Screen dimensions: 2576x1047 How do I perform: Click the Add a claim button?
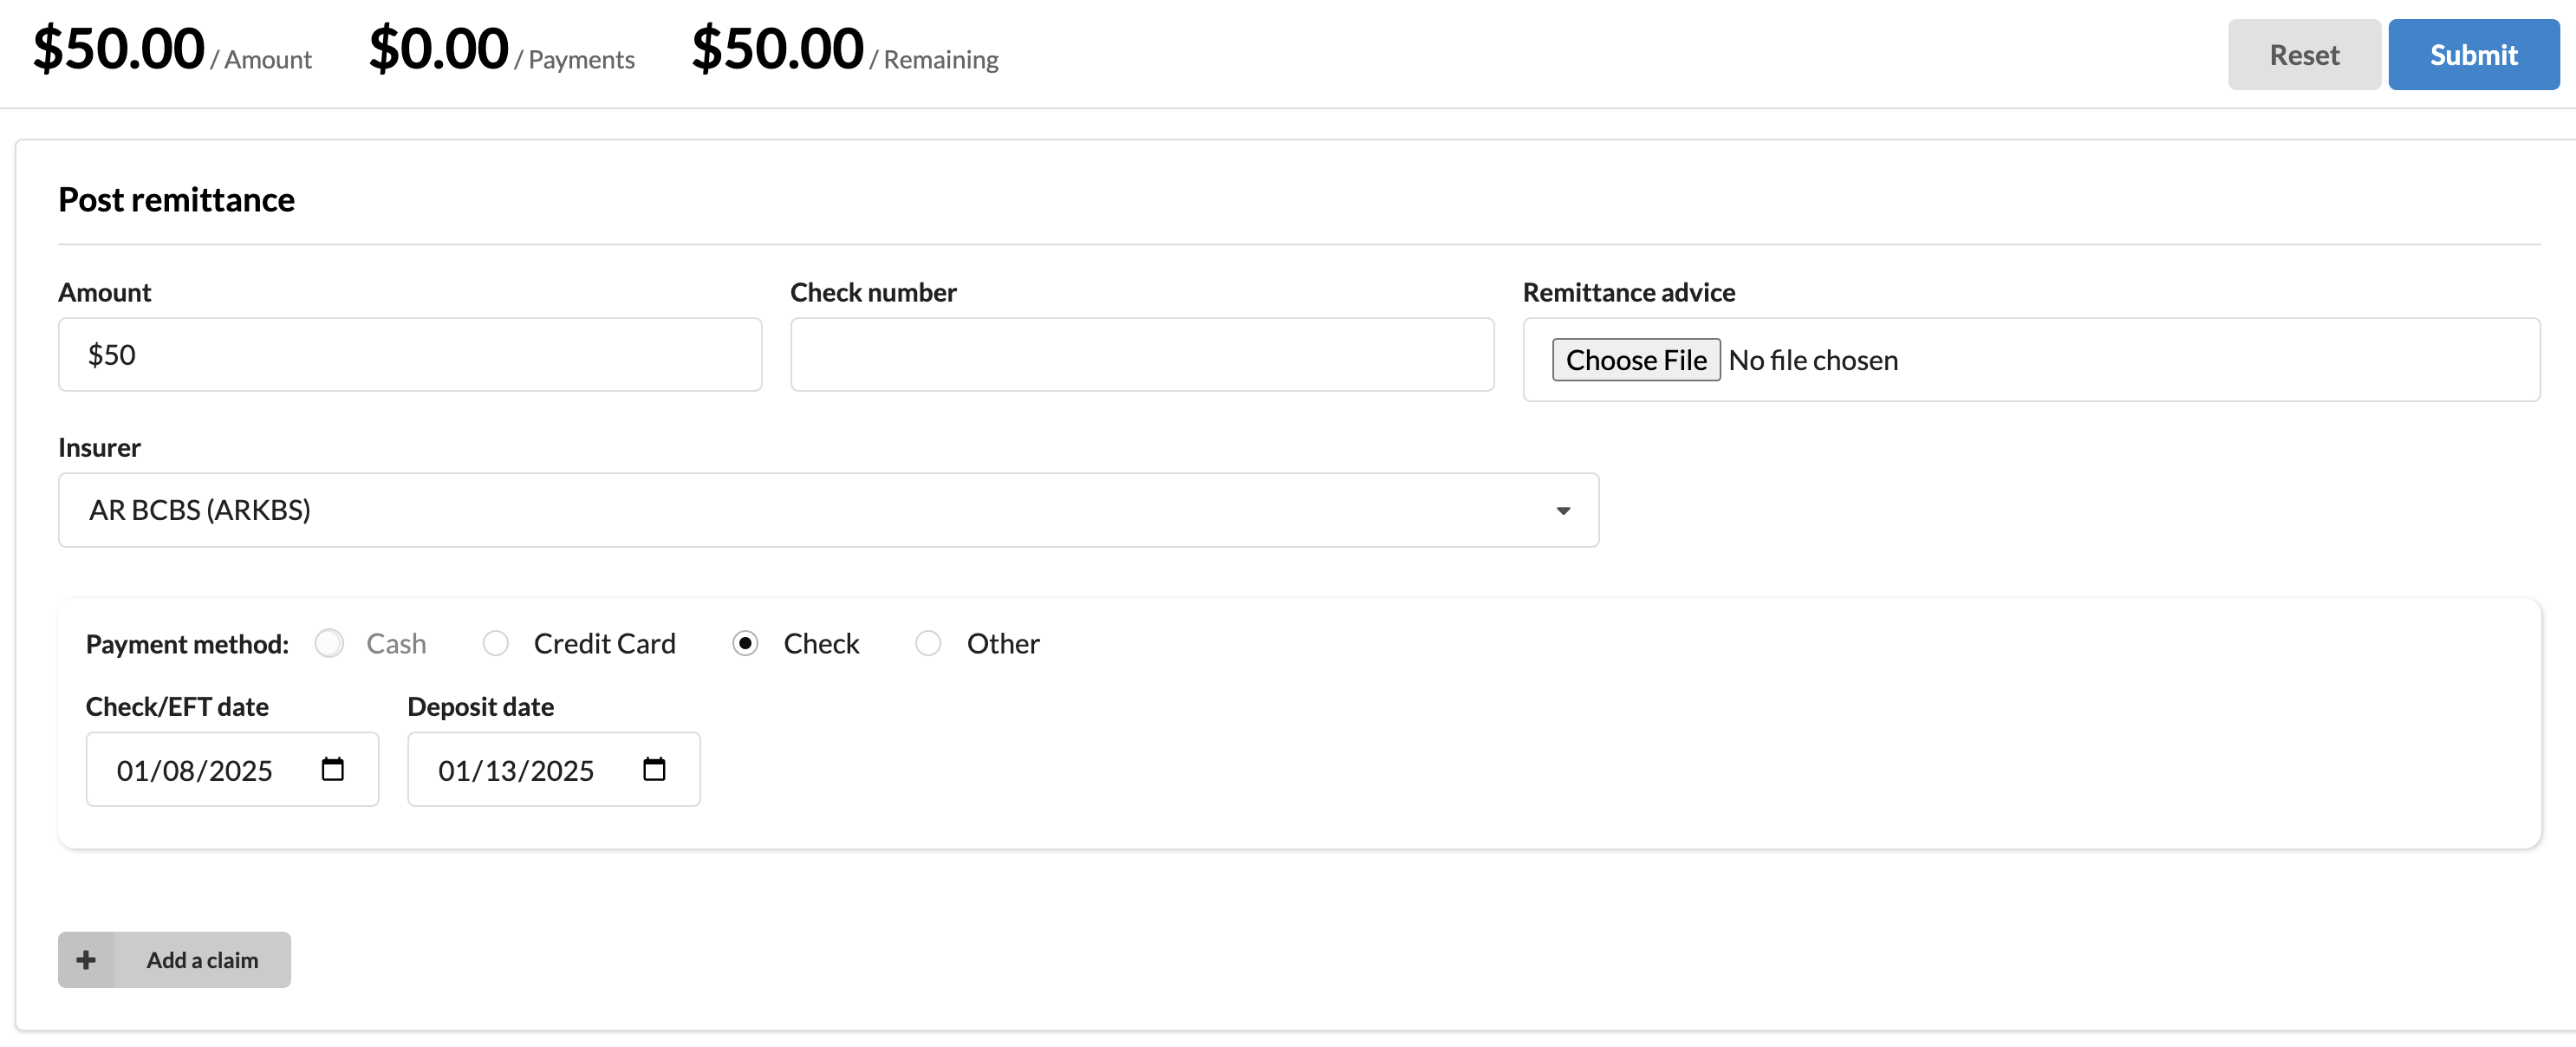point(202,960)
